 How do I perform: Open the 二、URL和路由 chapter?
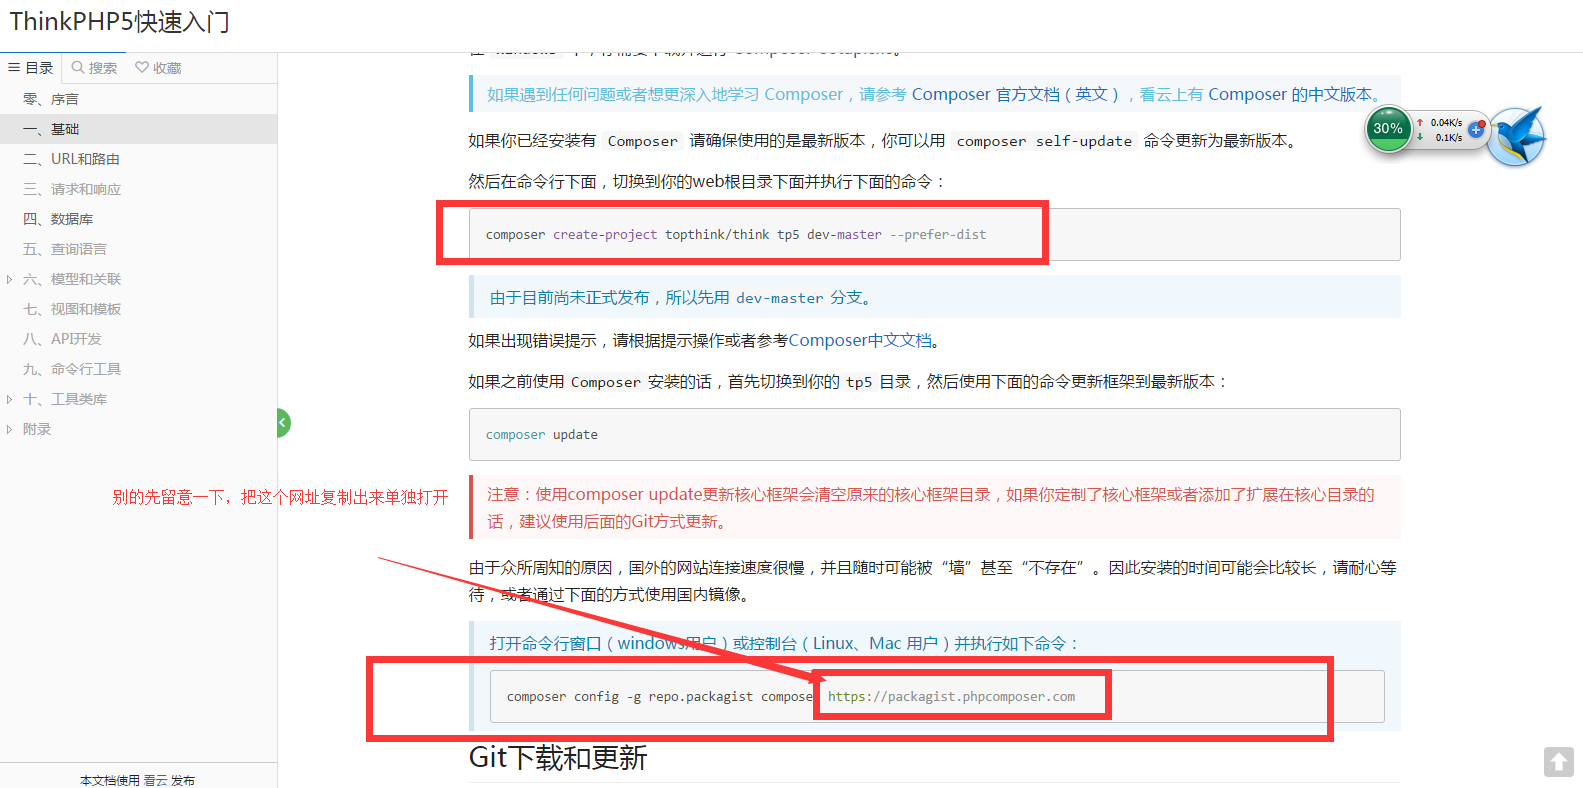(x=138, y=159)
